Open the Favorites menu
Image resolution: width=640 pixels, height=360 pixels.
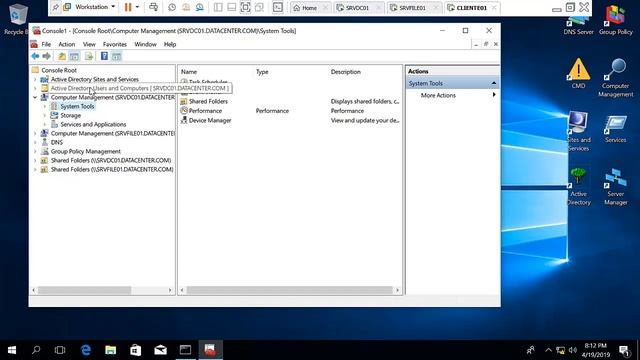tap(115, 44)
